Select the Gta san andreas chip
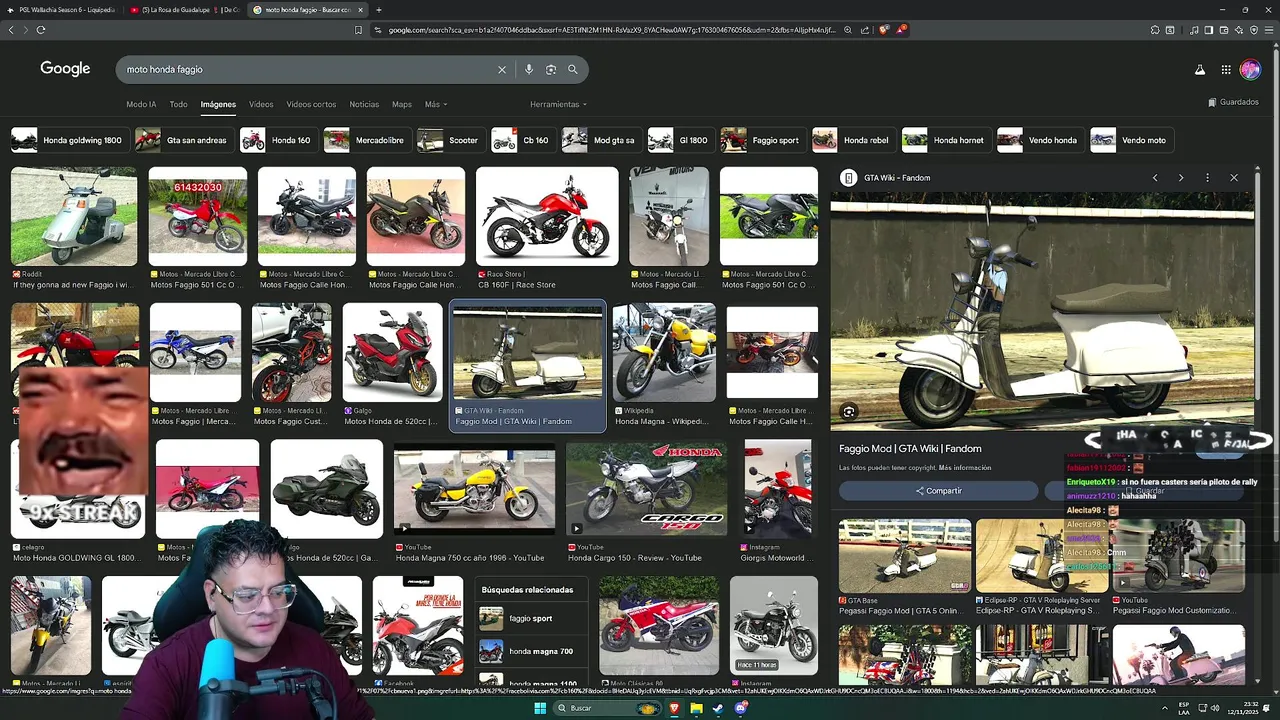Image resolution: width=1280 pixels, height=720 pixels. tap(183, 140)
